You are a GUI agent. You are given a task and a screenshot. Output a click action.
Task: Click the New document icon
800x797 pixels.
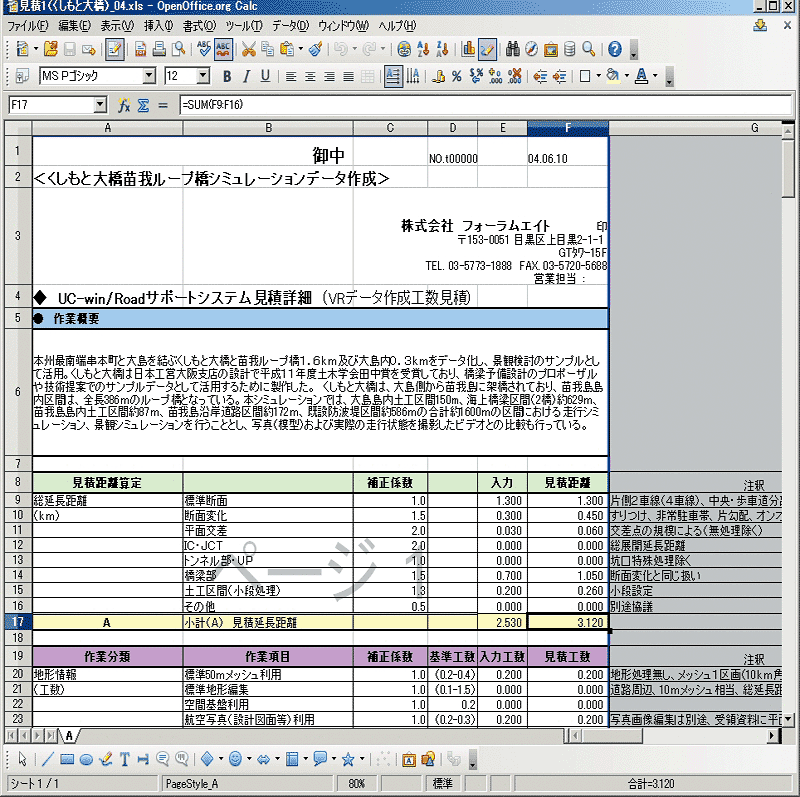[22, 49]
